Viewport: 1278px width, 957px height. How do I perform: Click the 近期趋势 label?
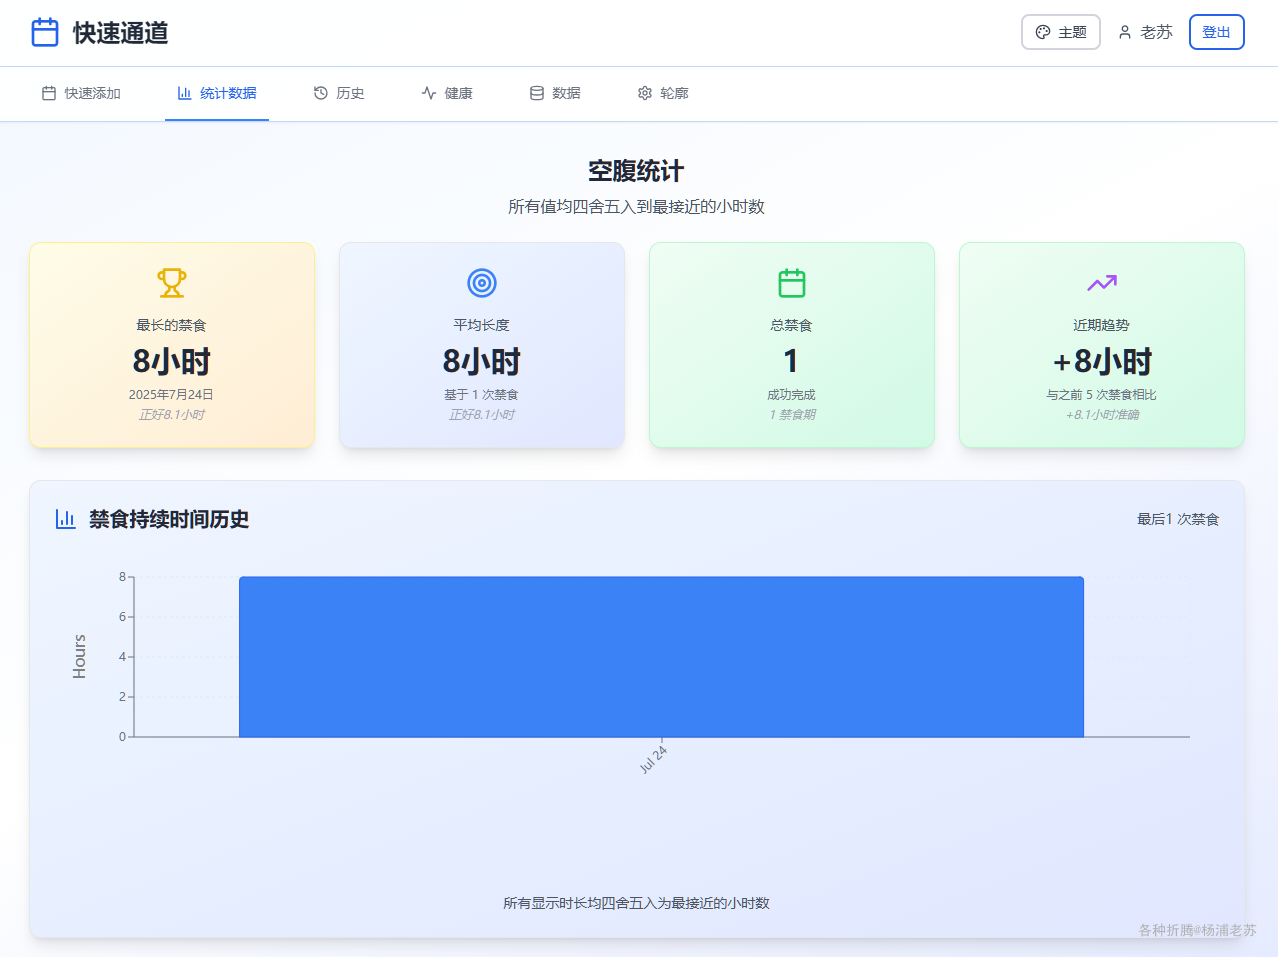pos(1102,325)
